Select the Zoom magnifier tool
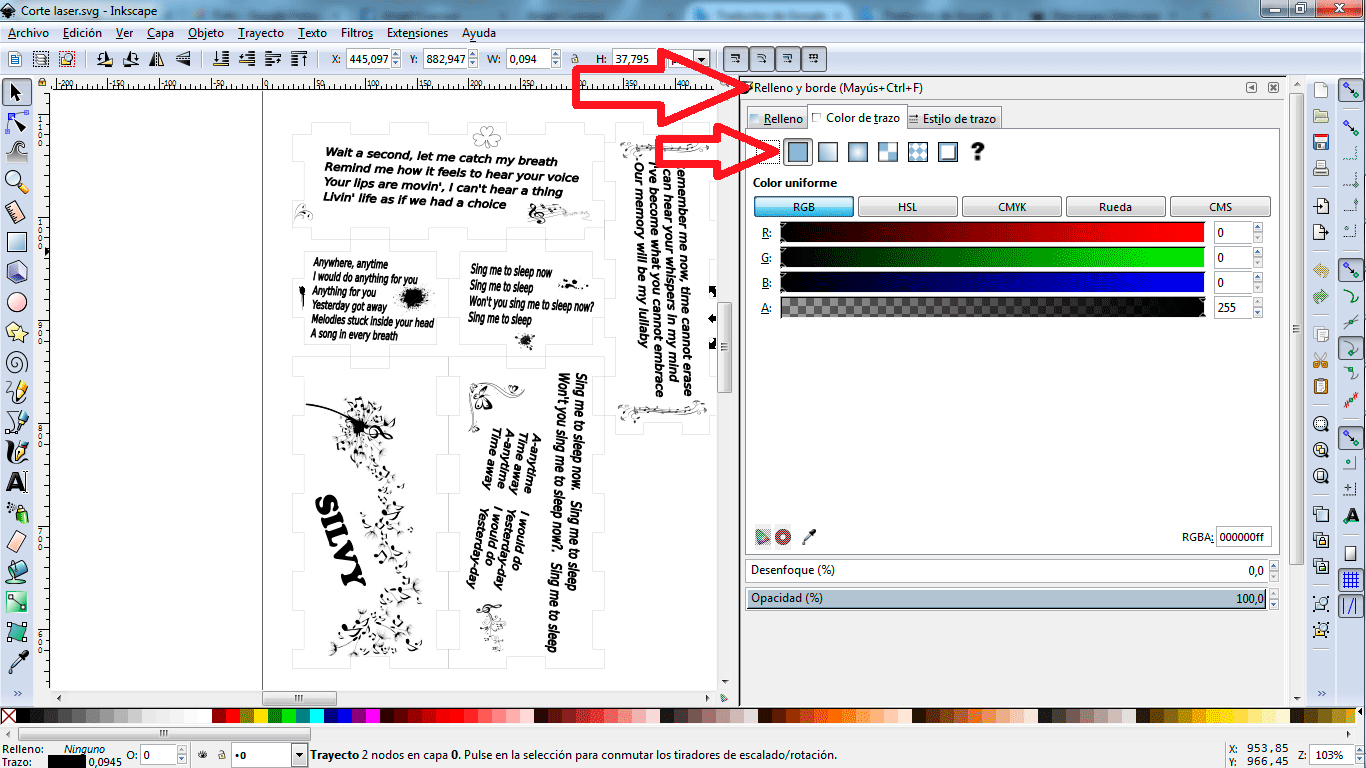1366x768 pixels. pos(16,182)
